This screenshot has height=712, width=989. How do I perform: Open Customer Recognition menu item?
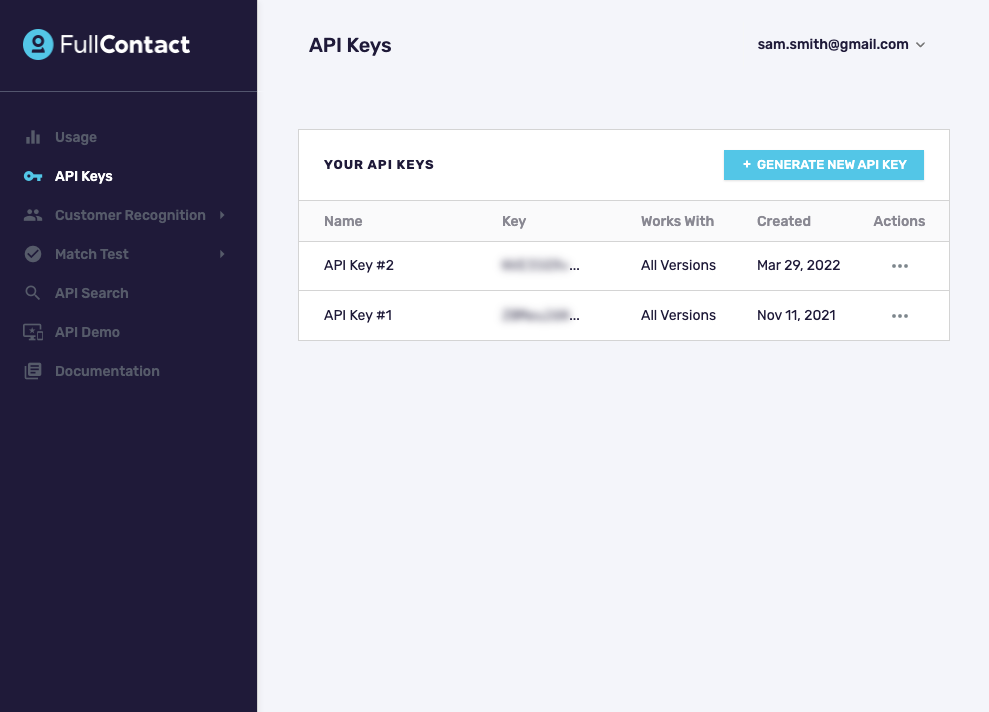coord(130,215)
